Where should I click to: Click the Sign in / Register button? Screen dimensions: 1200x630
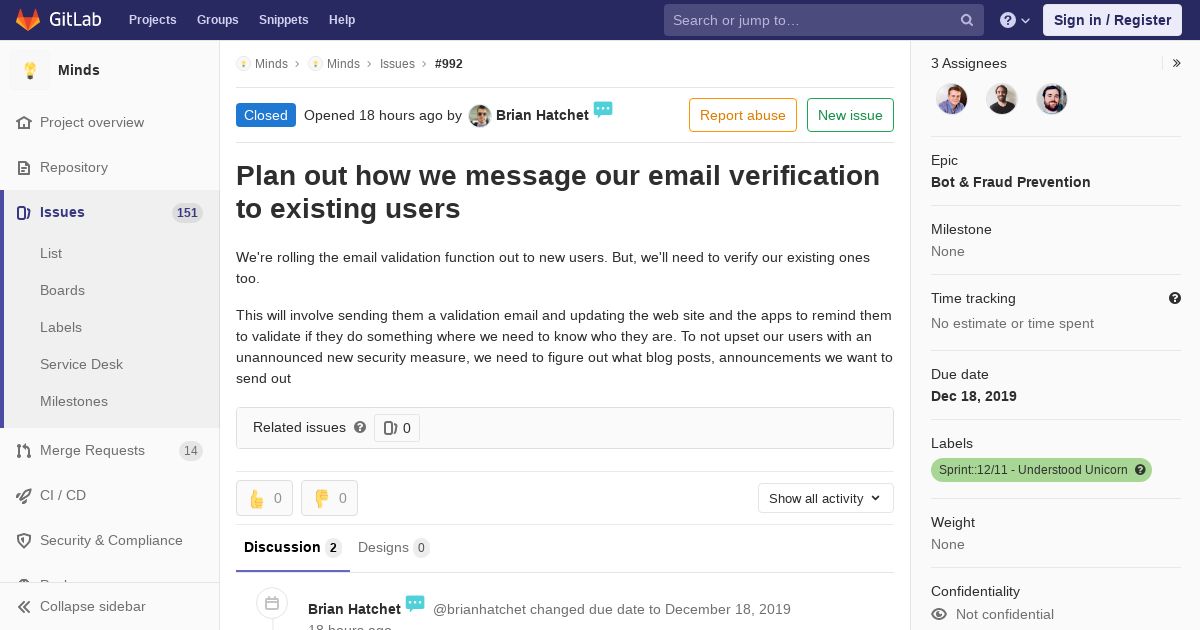point(1112,20)
